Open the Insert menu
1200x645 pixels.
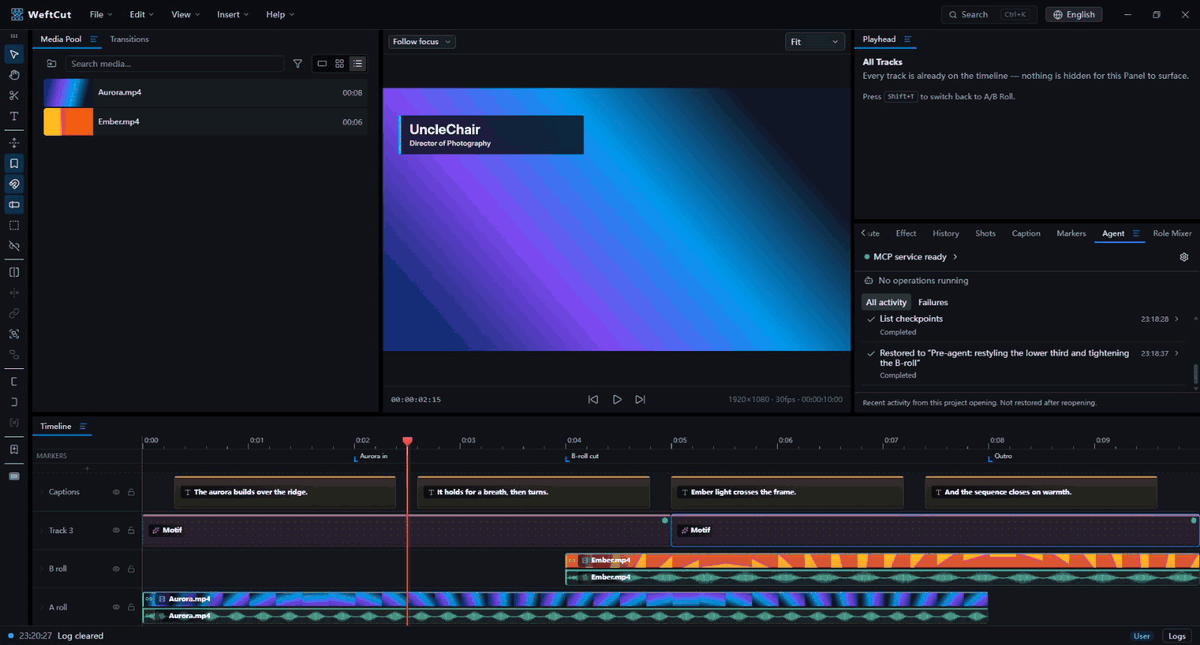(x=233, y=14)
